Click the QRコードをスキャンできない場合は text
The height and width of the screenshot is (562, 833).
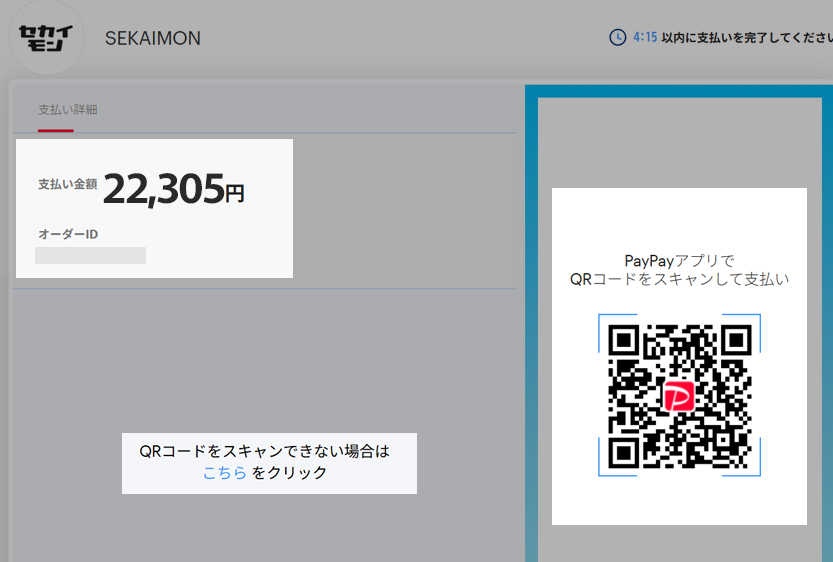265,451
